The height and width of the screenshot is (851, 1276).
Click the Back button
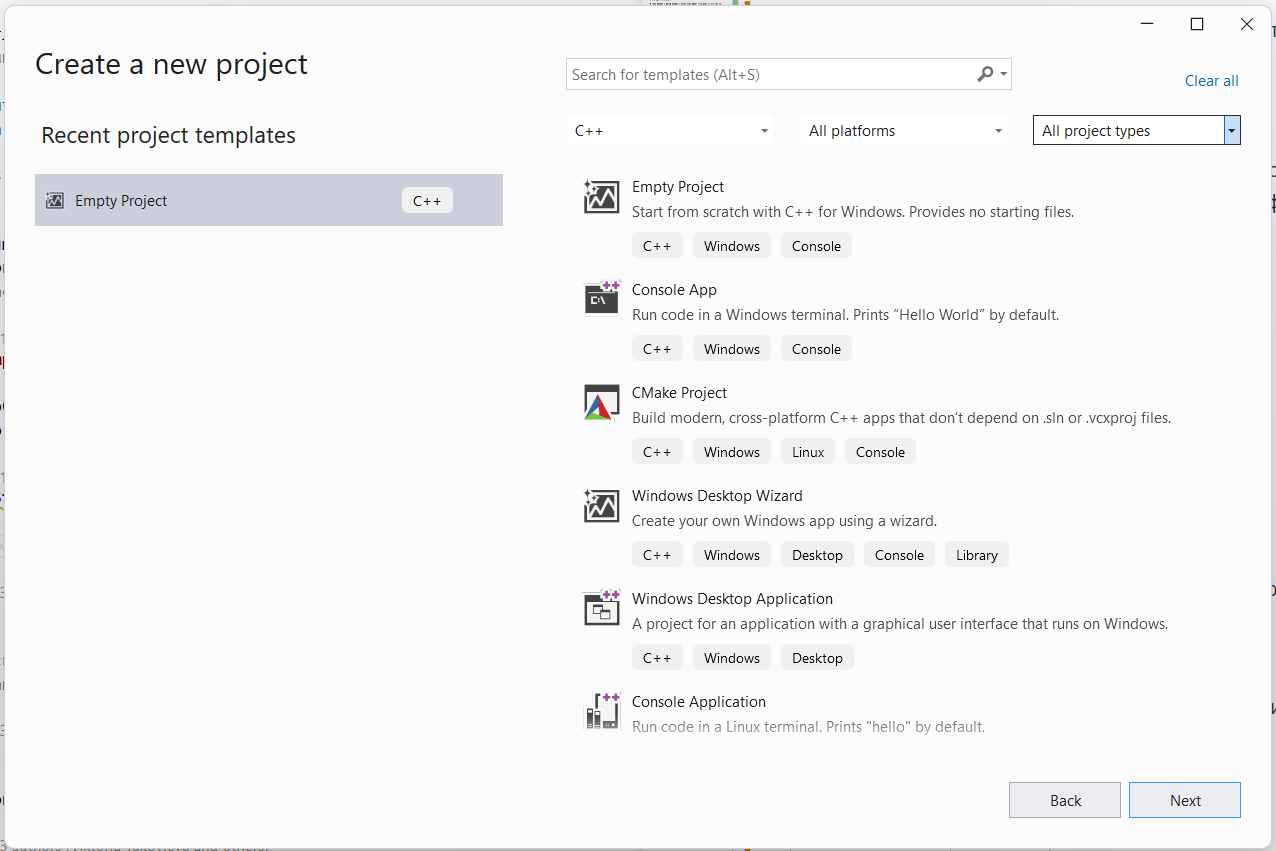click(x=1064, y=800)
